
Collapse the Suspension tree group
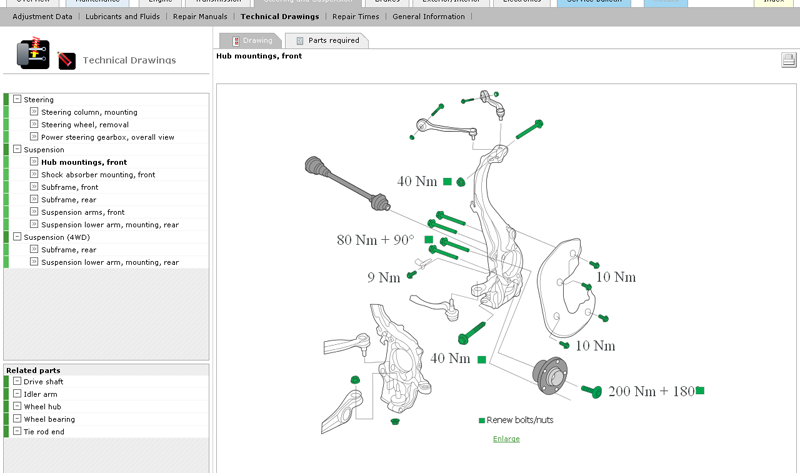click(17, 149)
